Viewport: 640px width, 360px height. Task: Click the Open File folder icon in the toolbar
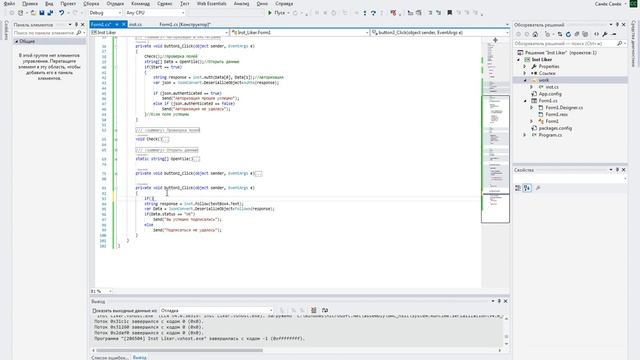pyautogui.click(x=33, y=13)
